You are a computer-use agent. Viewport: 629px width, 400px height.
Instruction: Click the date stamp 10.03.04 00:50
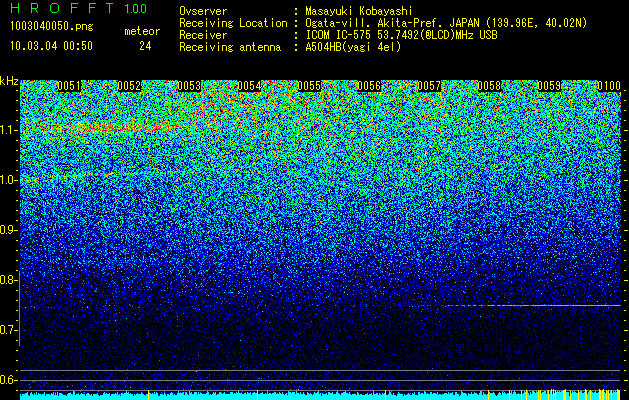click(51, 45)
